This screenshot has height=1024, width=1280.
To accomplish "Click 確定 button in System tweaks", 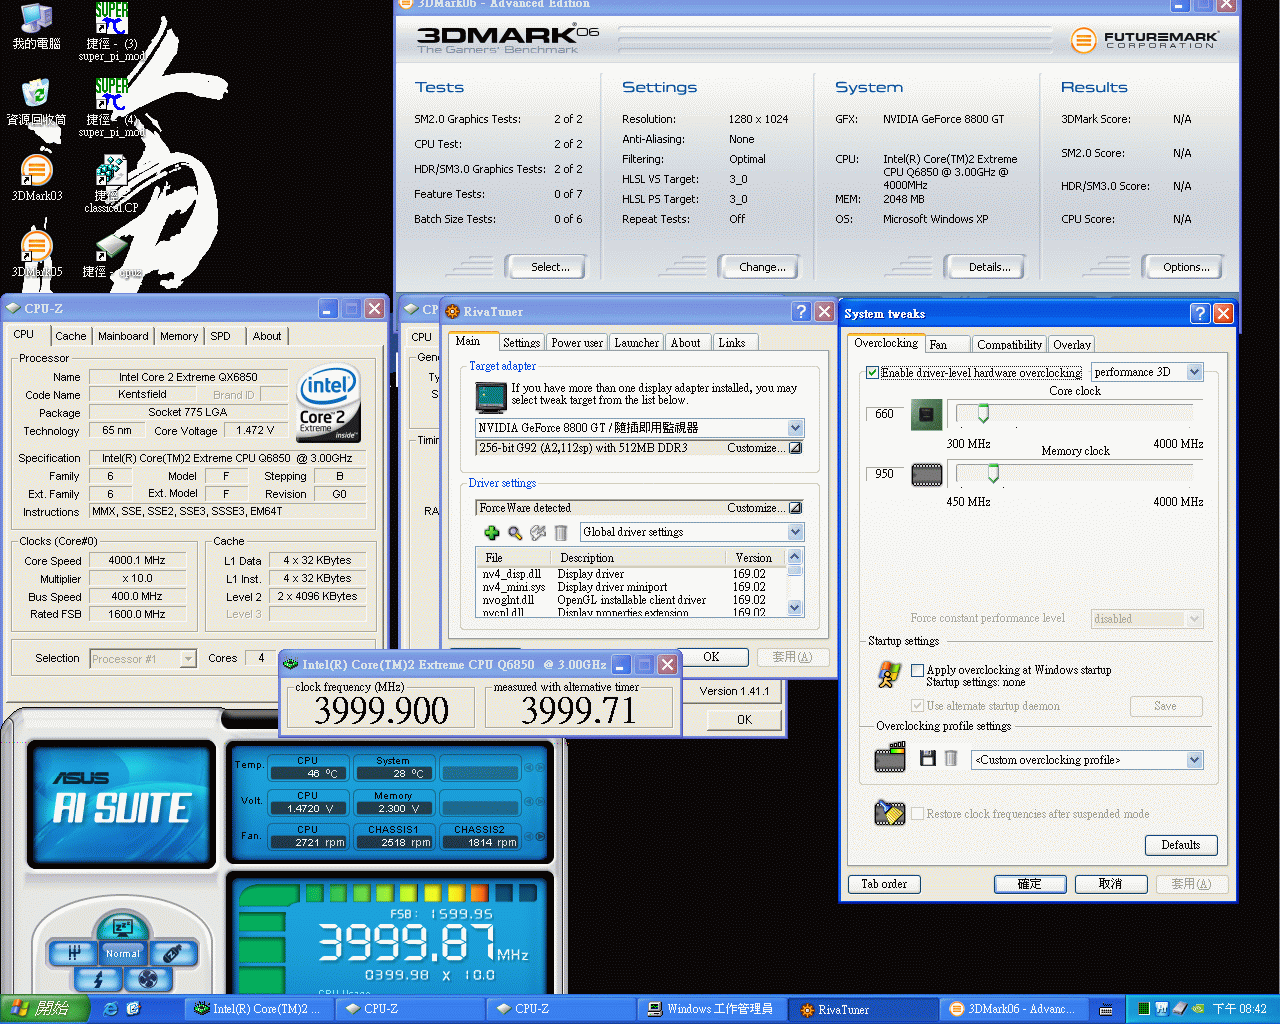I will (1030, 884).
